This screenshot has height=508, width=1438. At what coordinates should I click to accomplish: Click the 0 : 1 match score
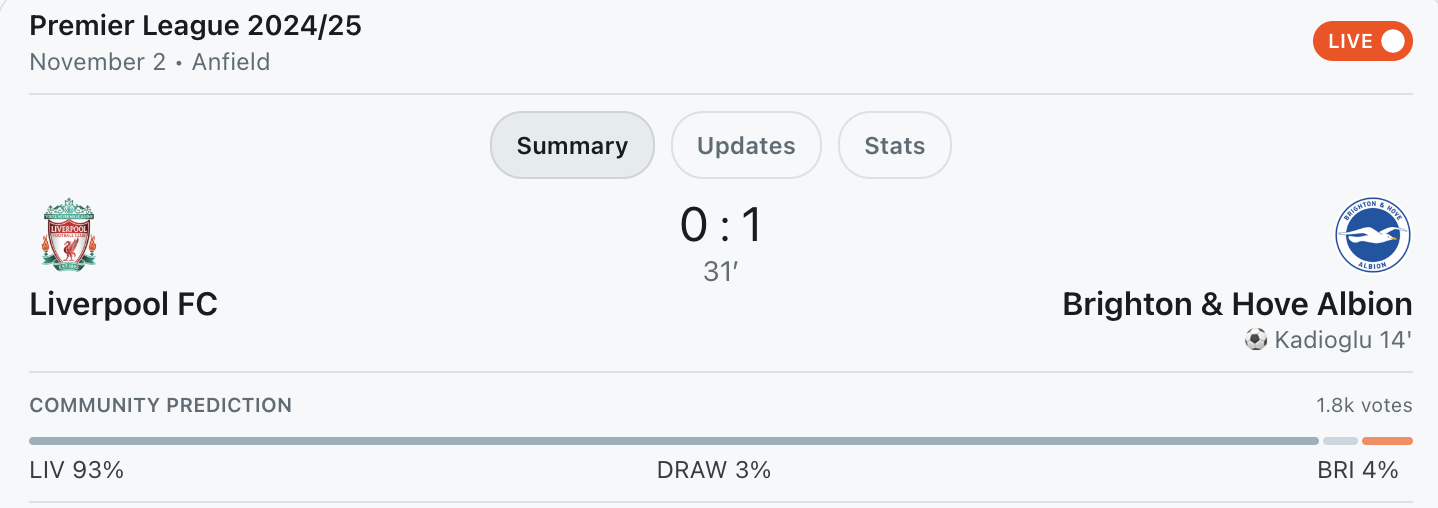720,225
